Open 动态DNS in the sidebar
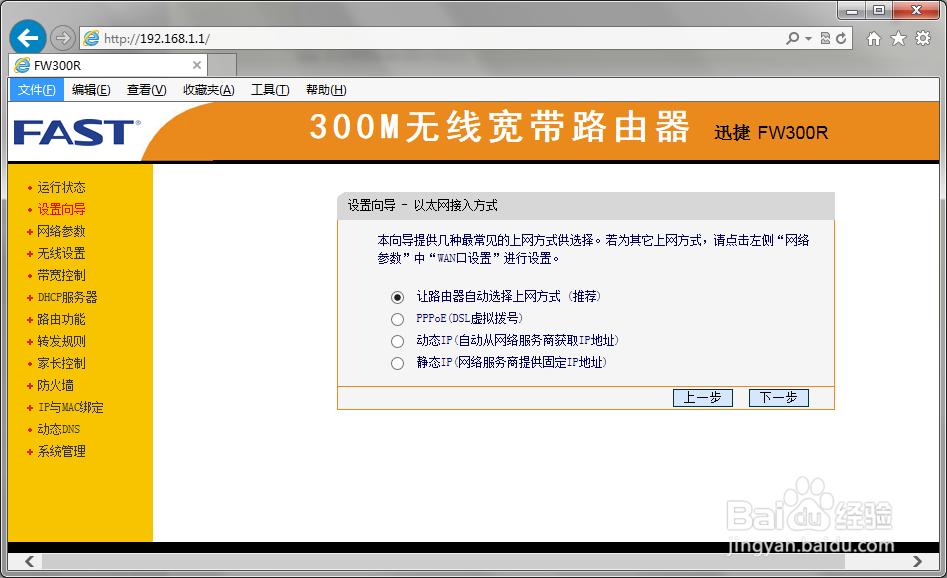 click(59, 429)
